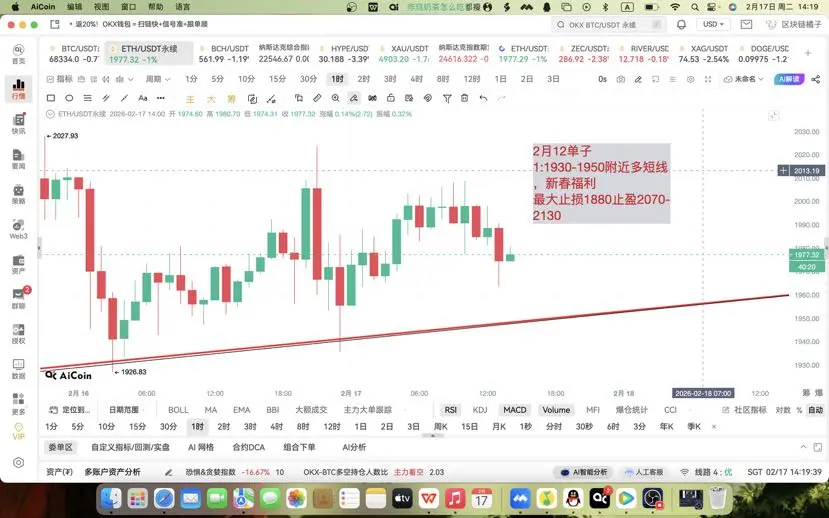The width and height of the screenshot is (829, 518).
Task: Add new ticker tab plus button
Action: pos(808,53)
